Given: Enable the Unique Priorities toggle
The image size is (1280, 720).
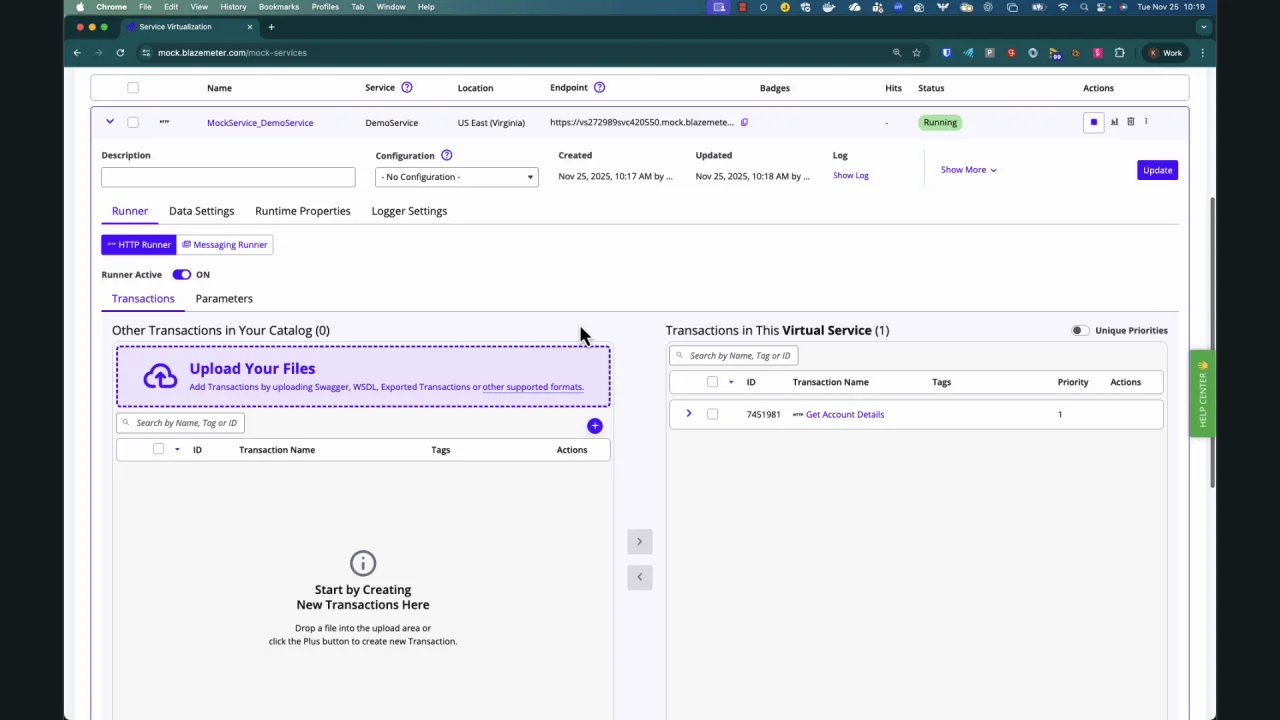Looking at the screenshot, I should point(1079,330).
